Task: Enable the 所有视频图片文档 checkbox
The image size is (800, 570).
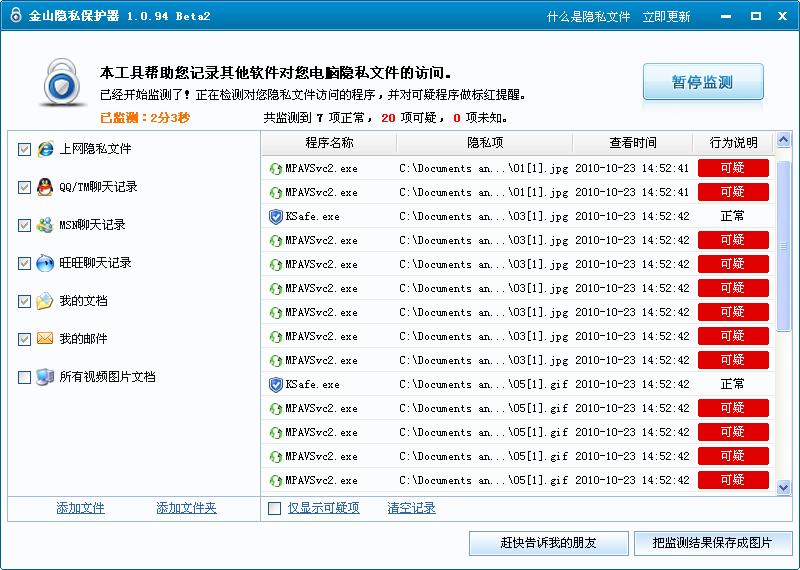Action: (24, 377)
